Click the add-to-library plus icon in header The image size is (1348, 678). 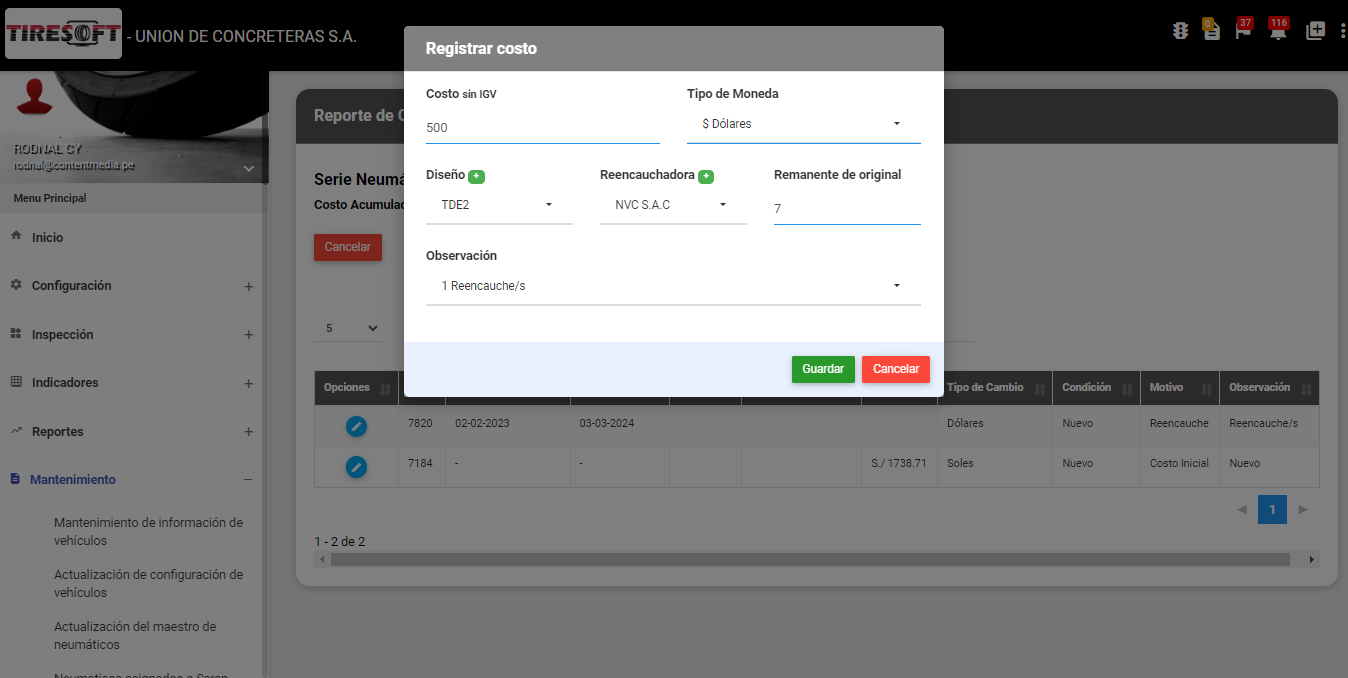point(1315,31)
